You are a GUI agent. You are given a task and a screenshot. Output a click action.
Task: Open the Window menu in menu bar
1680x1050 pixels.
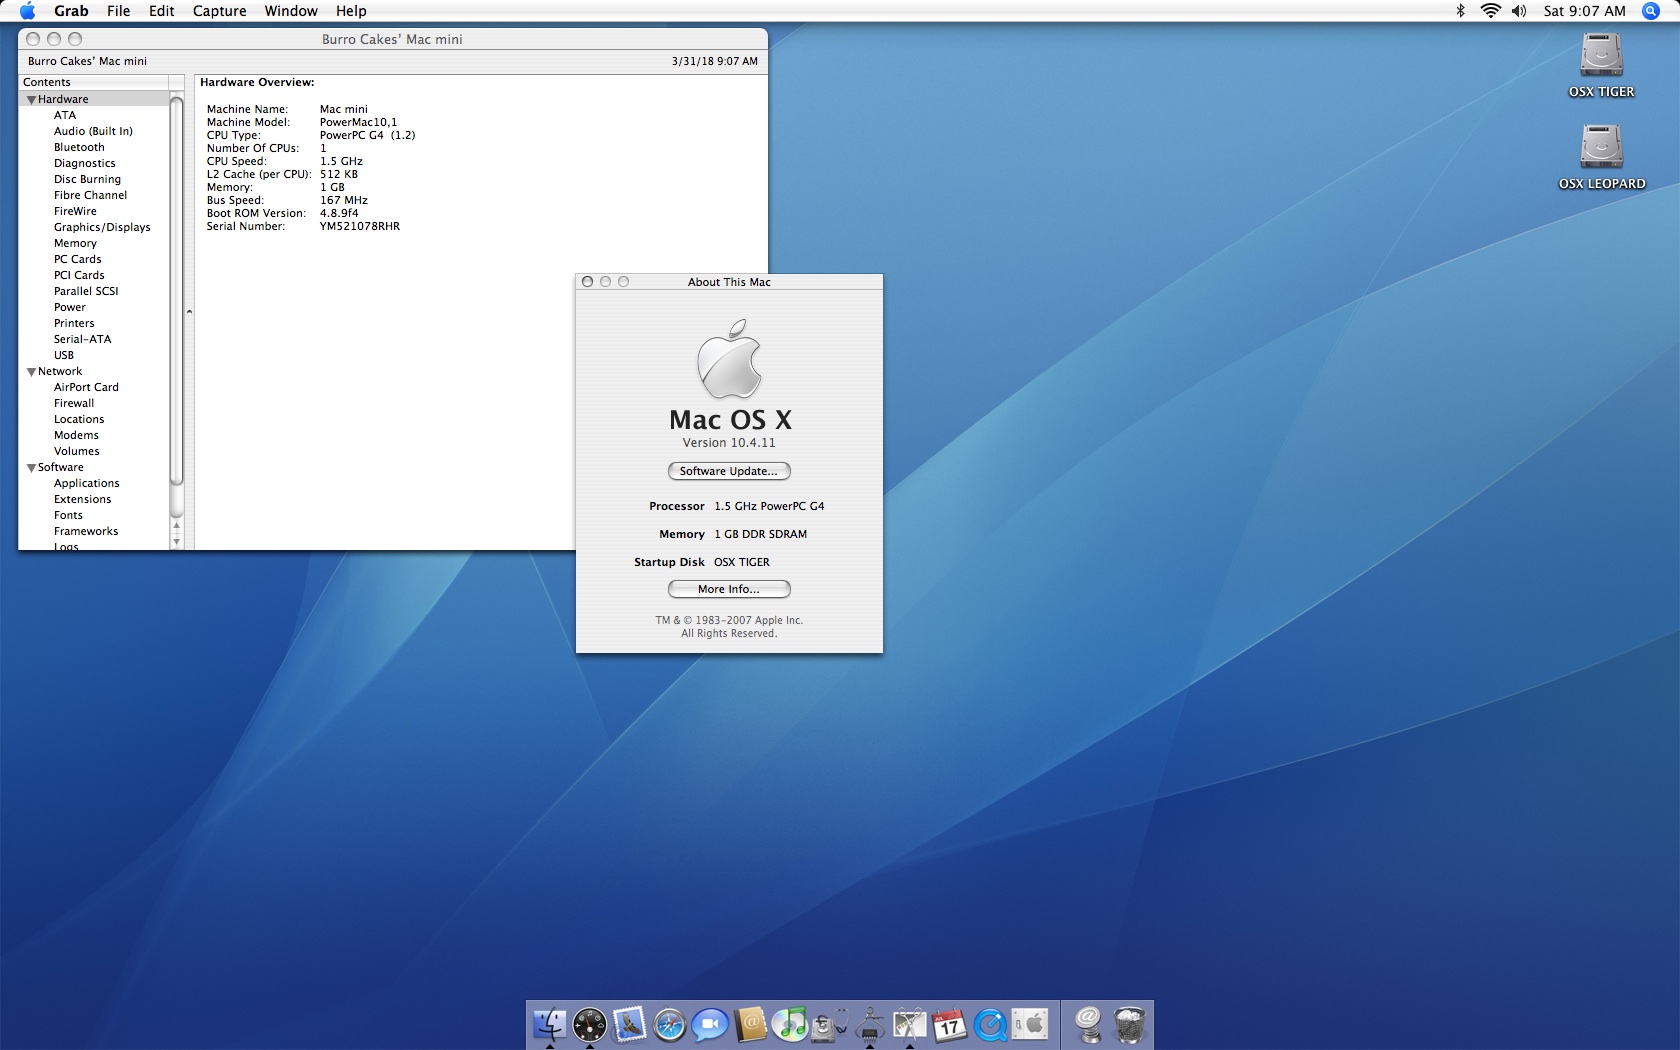point(291,11)
